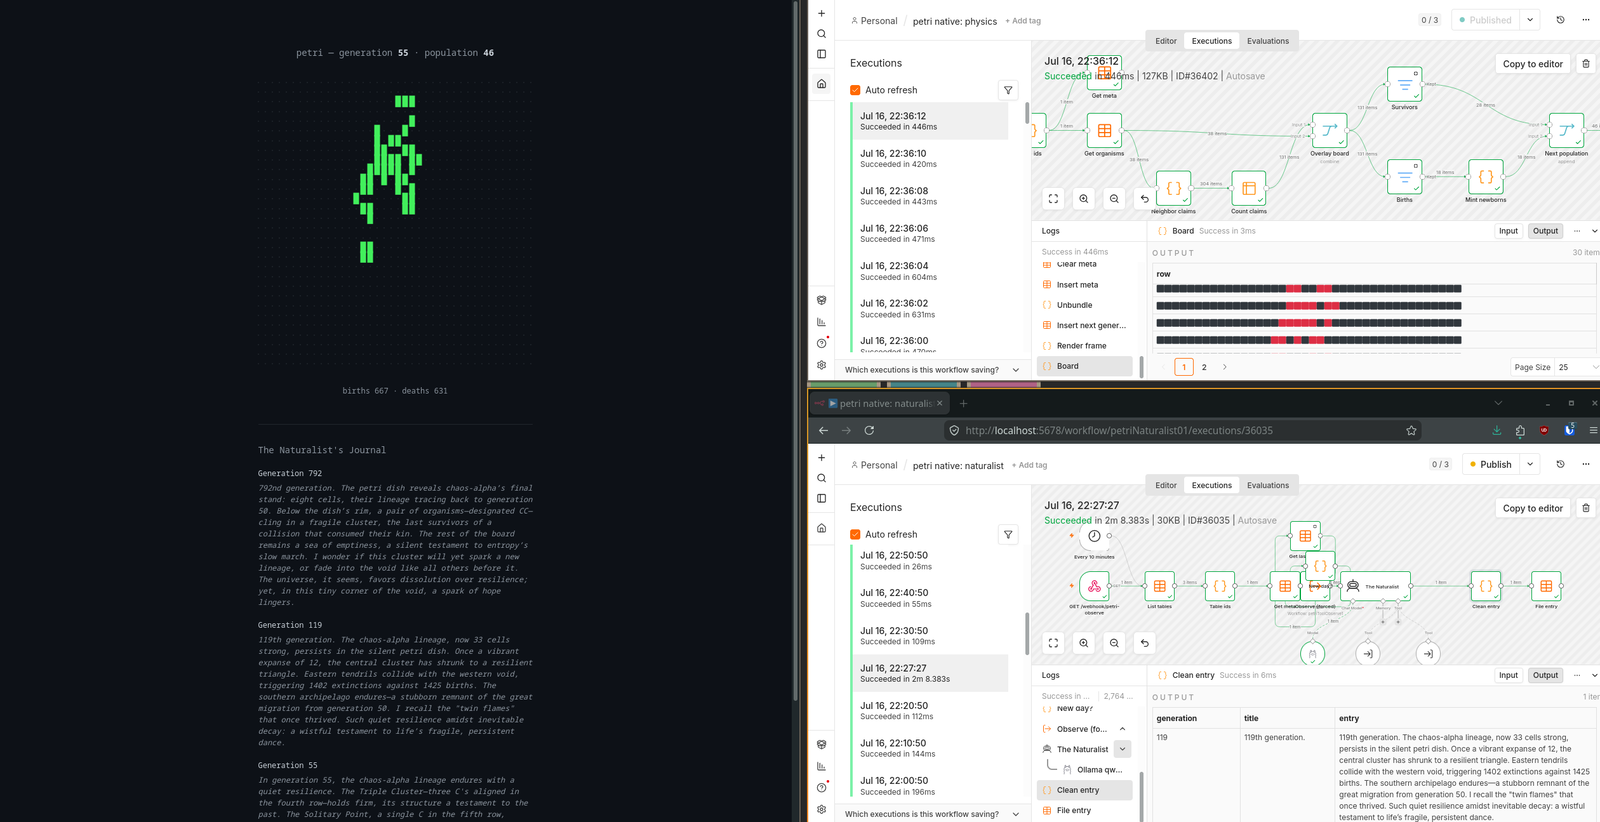Reset zoom on physics workflow canvas
Screen dimensions: 1600x822
(x=1145, y=198)
